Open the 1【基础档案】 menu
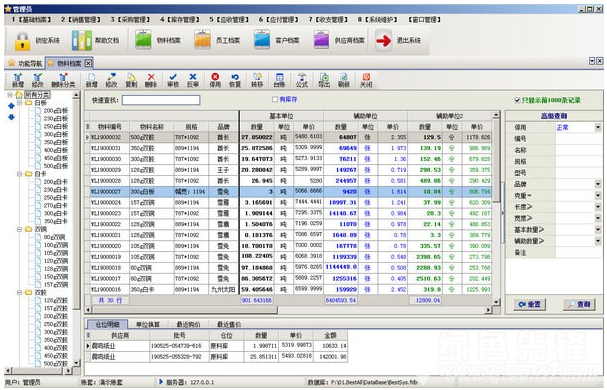Viewport: 607px width, 390px height. coord(32,19)
